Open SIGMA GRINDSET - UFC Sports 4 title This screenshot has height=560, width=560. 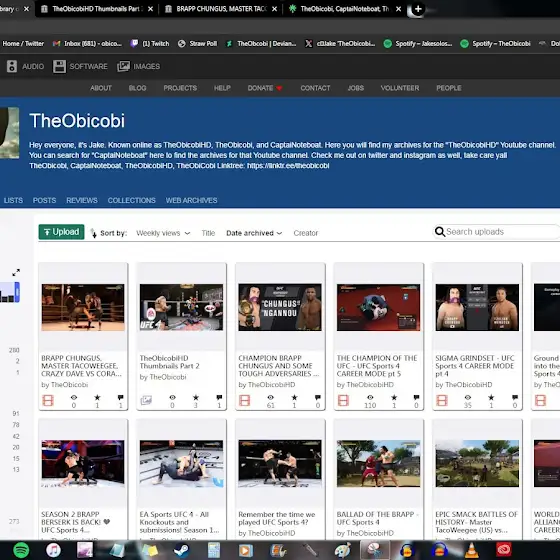coord(475,366)
